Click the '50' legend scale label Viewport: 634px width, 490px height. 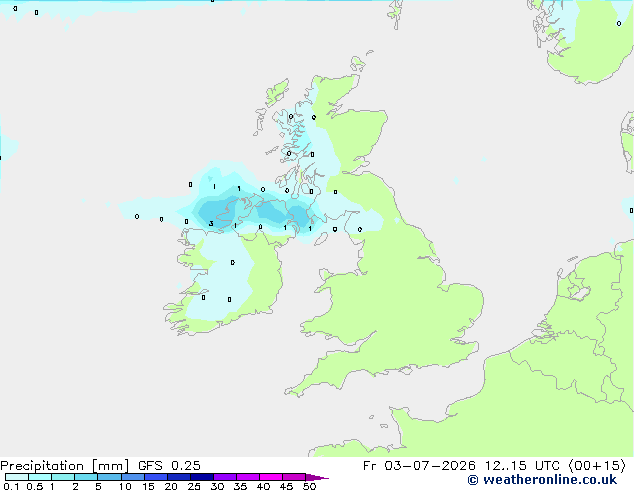tap(309, 486)
